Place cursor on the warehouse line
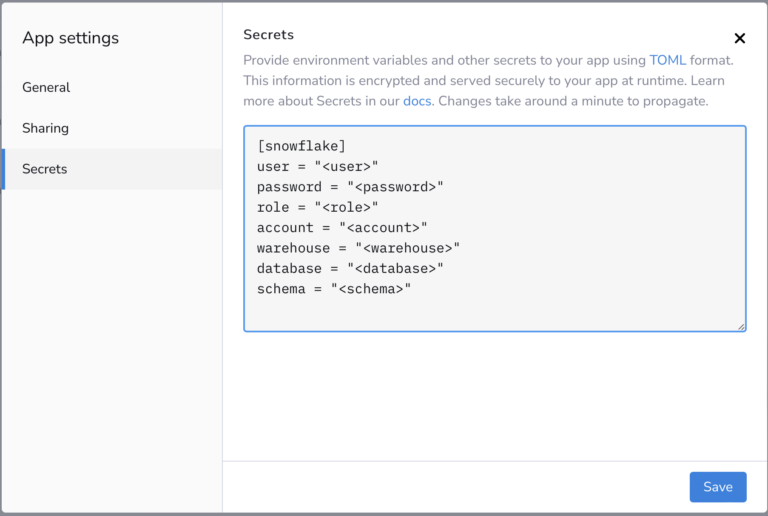The height and width of the screenshot is (516, 768). click(357, 248)
